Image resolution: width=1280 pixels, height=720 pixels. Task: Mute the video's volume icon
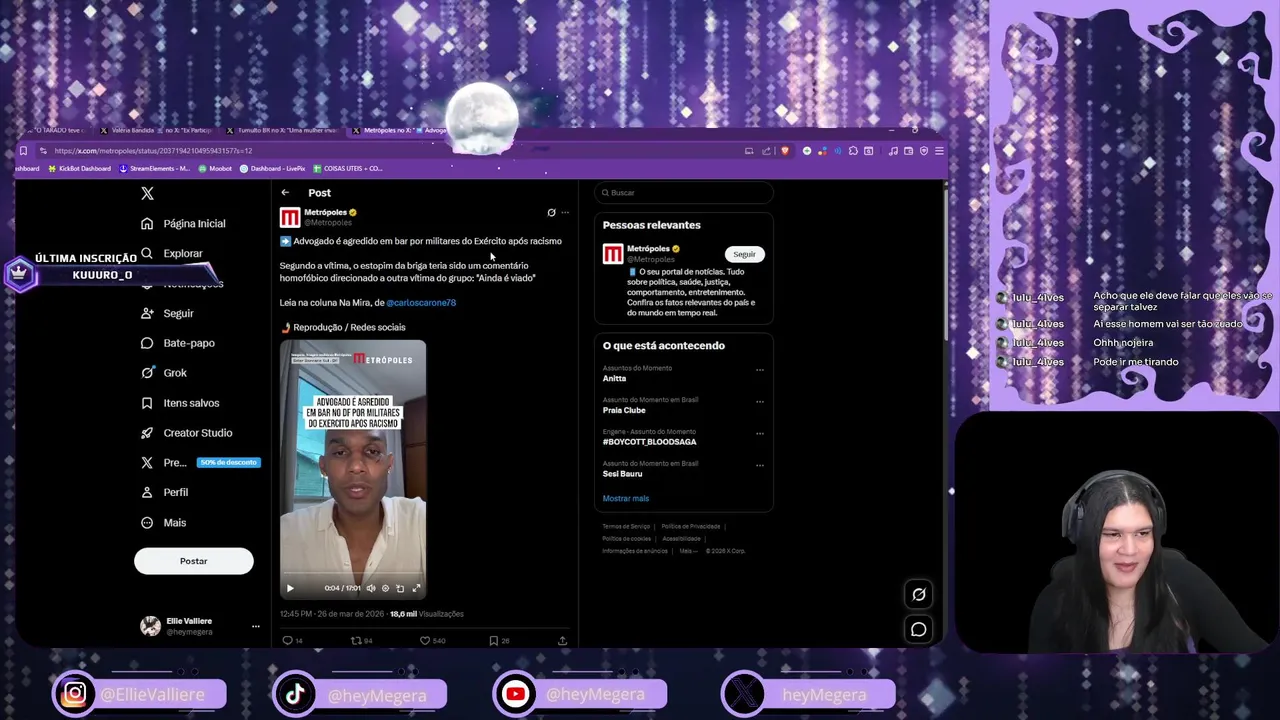pyautogui.click(x=371, y=588)
